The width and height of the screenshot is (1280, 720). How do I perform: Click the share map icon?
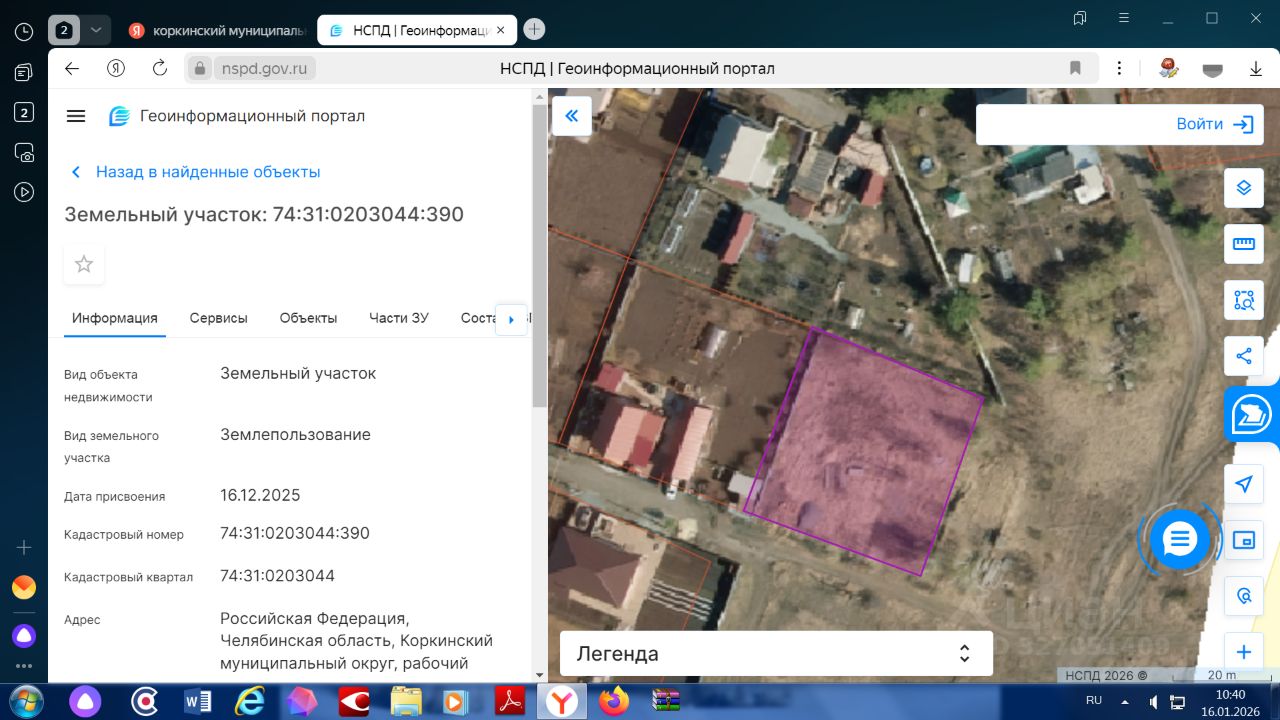(x=1243, y=356)
